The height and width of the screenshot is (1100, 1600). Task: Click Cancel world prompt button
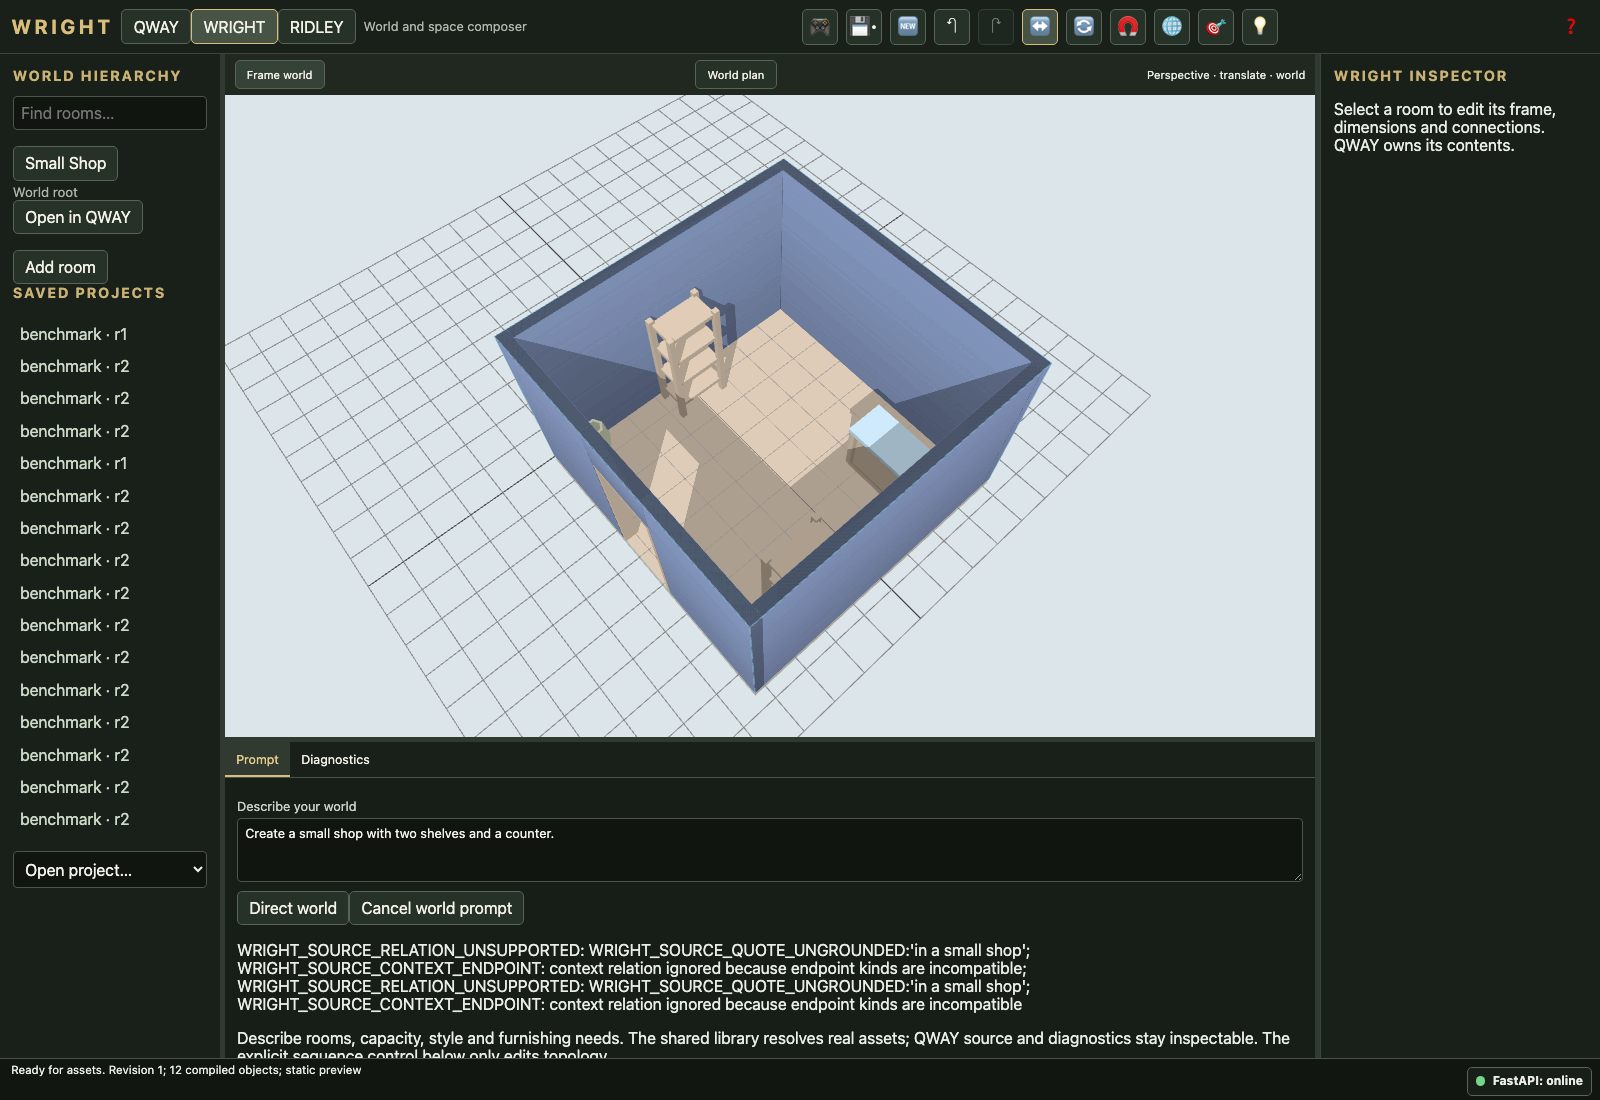coord(436,908)
